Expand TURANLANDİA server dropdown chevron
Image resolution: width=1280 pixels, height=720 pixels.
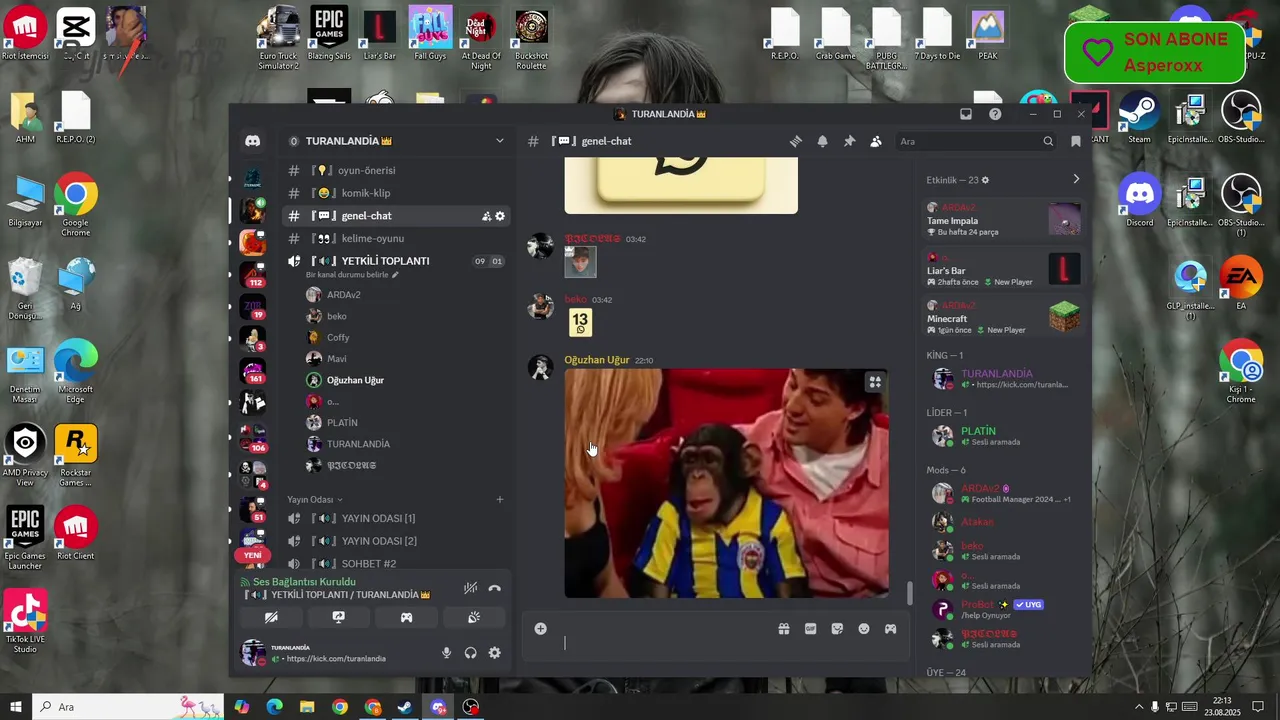(500, 141)
